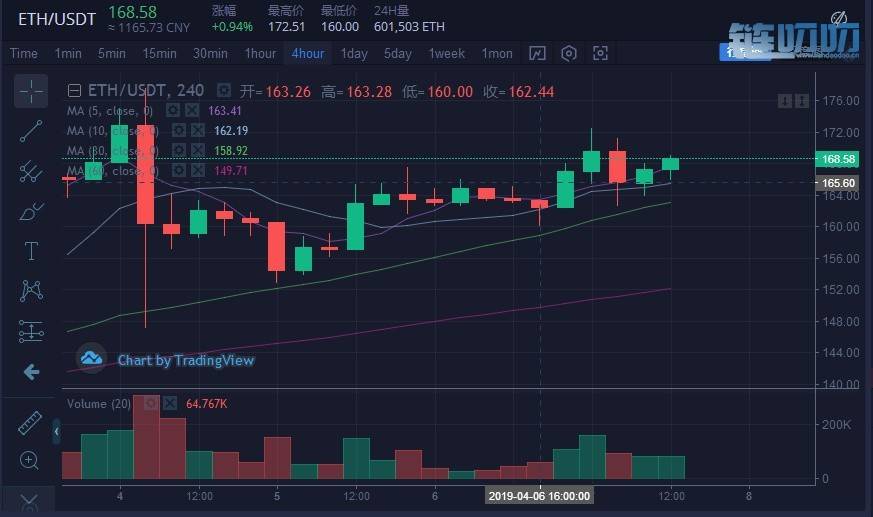Select the measure ruler tool

(31, 422)
